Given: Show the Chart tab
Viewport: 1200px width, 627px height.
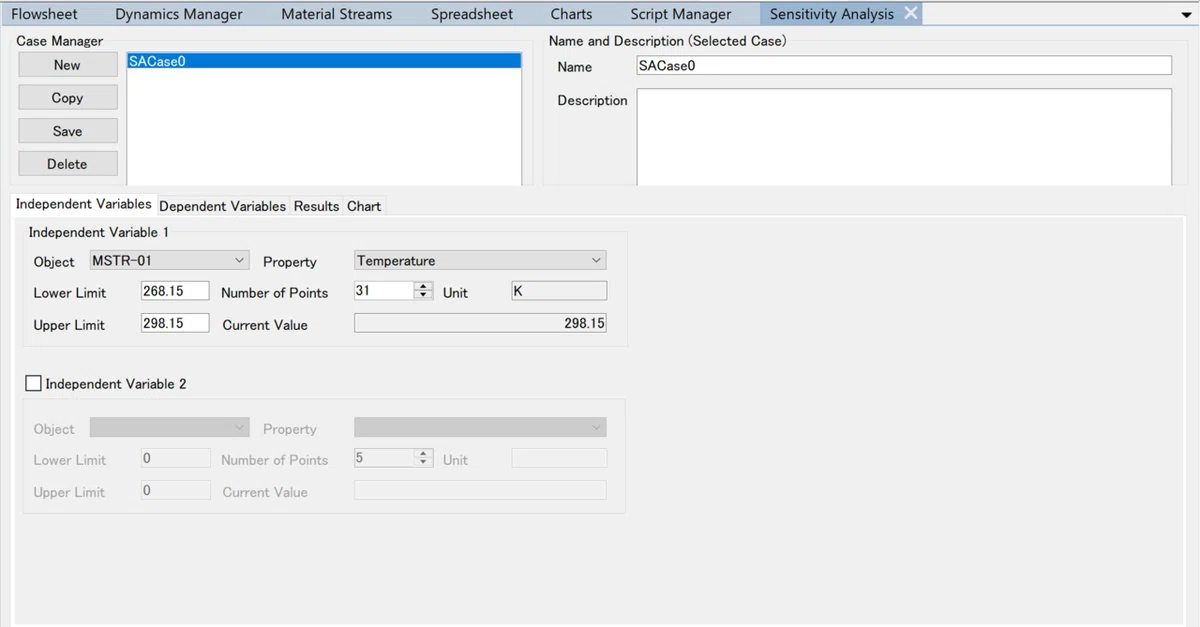Looking at the screenshot, I should point(364,206).
